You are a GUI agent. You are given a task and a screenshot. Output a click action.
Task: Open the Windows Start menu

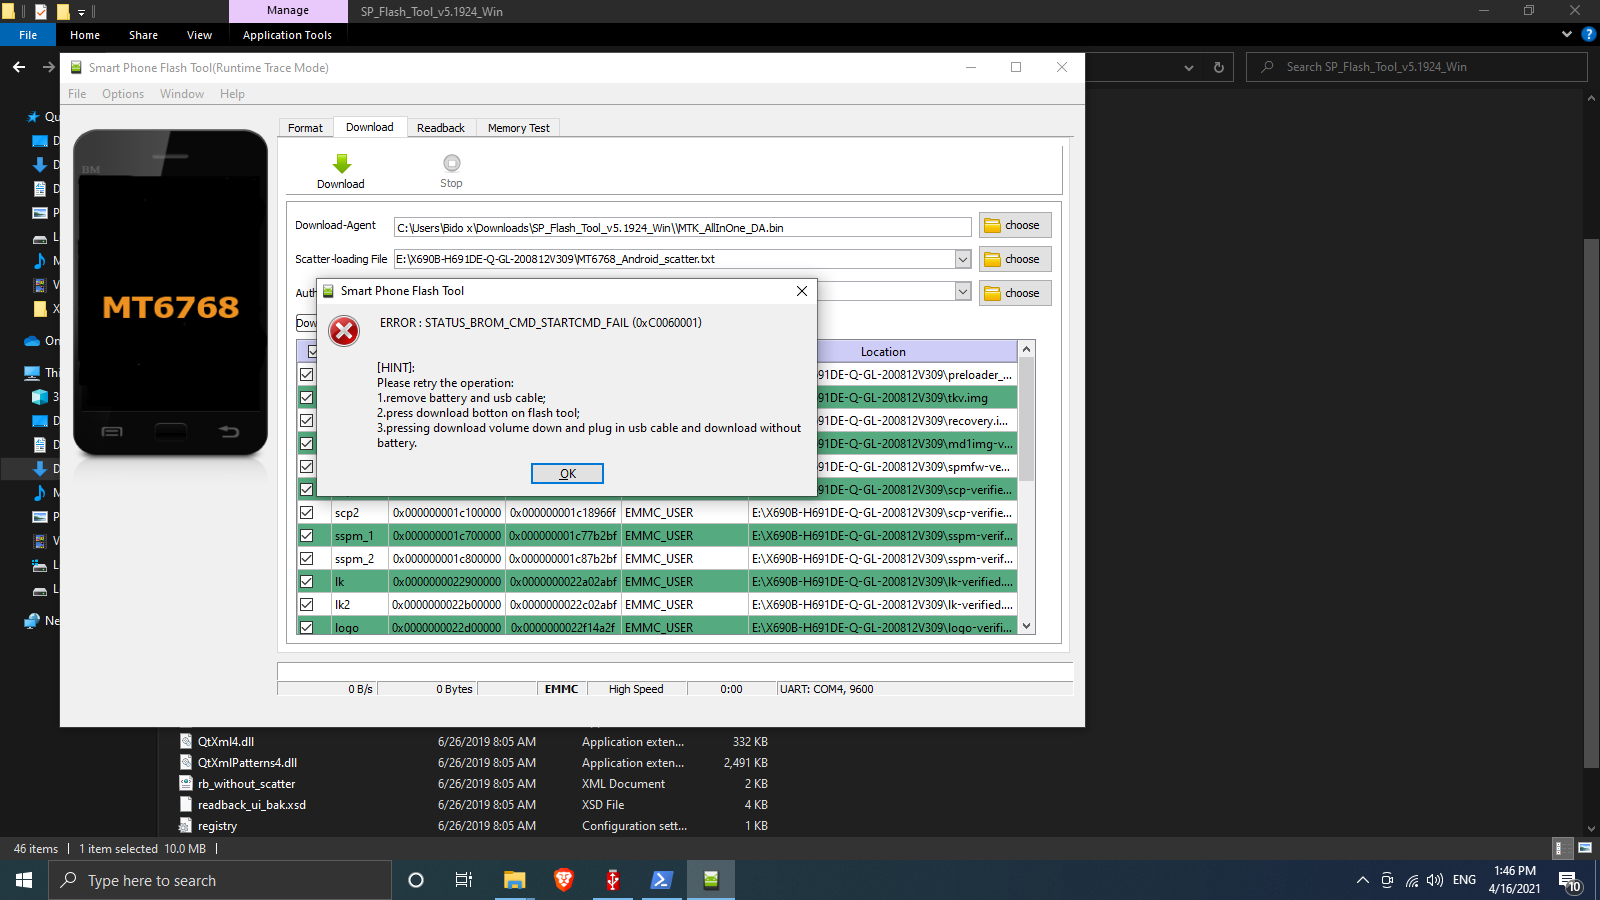pos(24,880)
